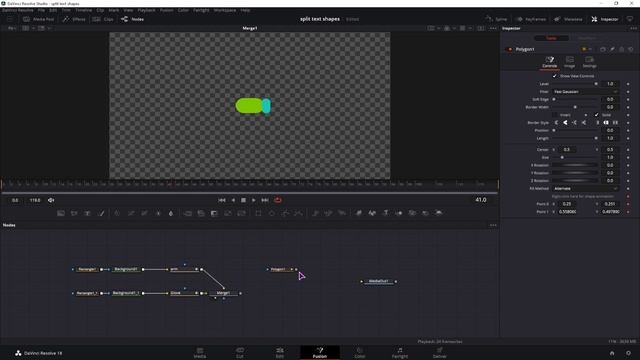
Task: Select the Polygon1 node
Action: coord(280,269)
